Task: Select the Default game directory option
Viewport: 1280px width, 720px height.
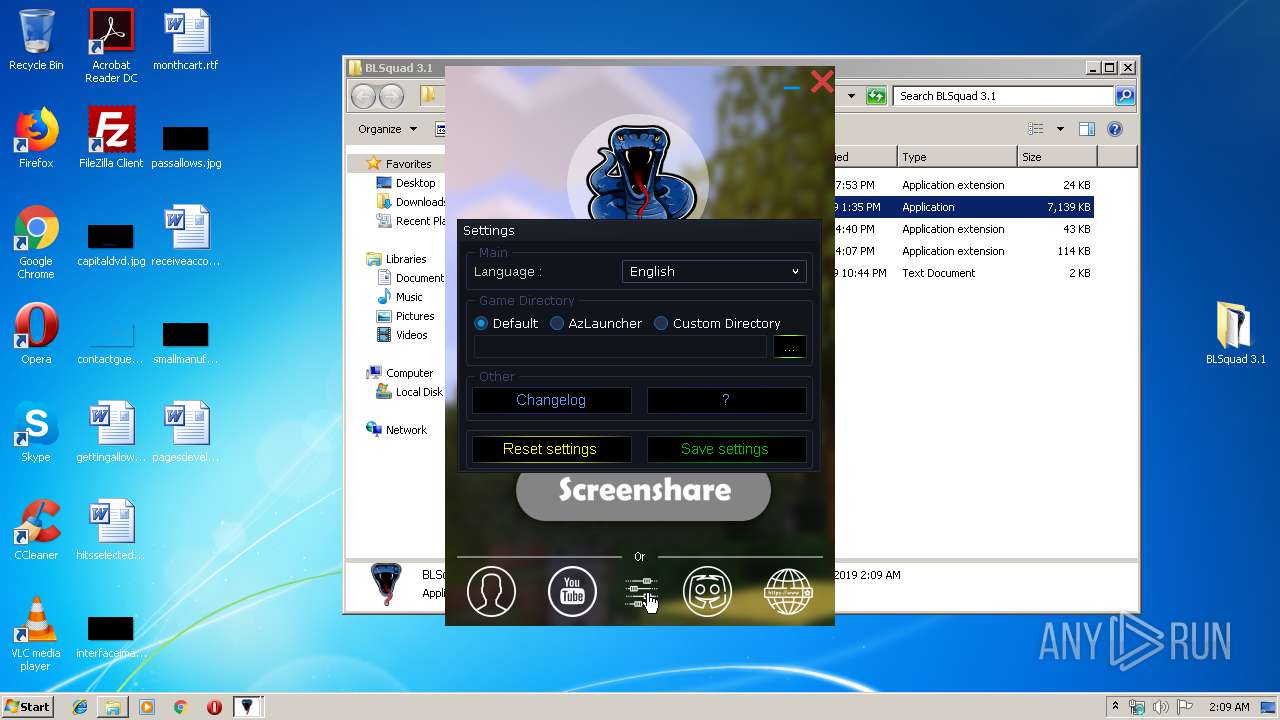Action: coord(506,323)
